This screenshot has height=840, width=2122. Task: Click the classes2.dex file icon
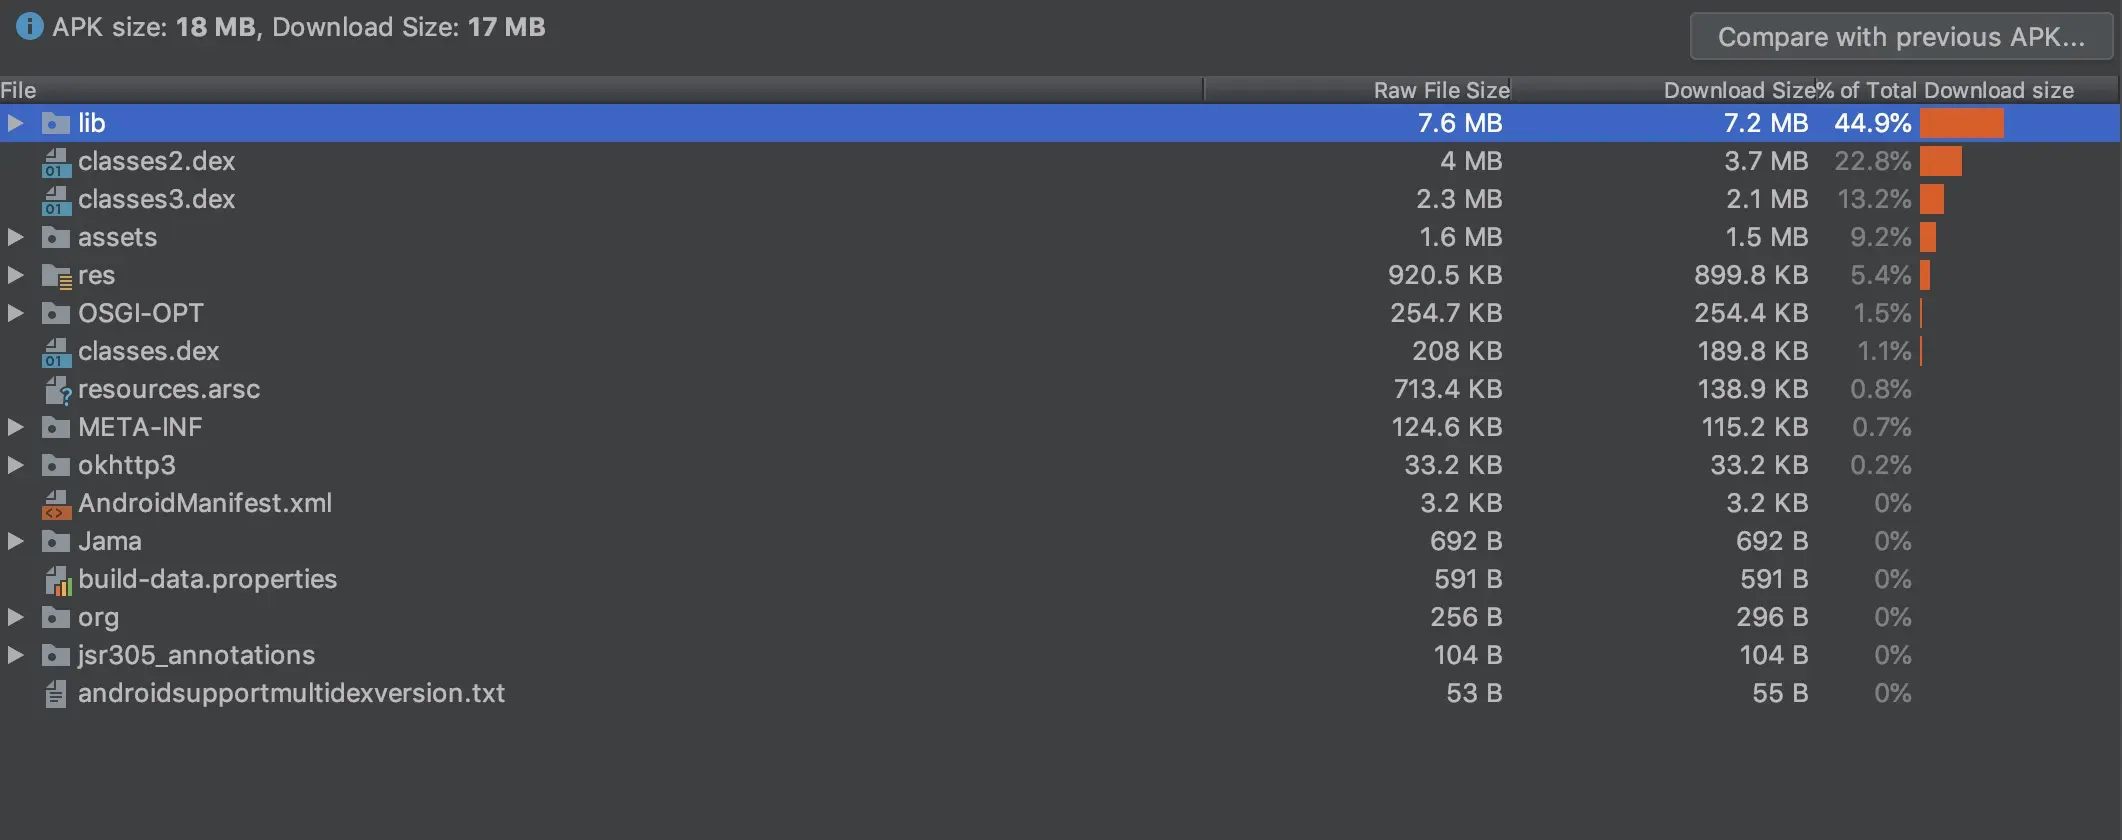click(x=56, y=162)
